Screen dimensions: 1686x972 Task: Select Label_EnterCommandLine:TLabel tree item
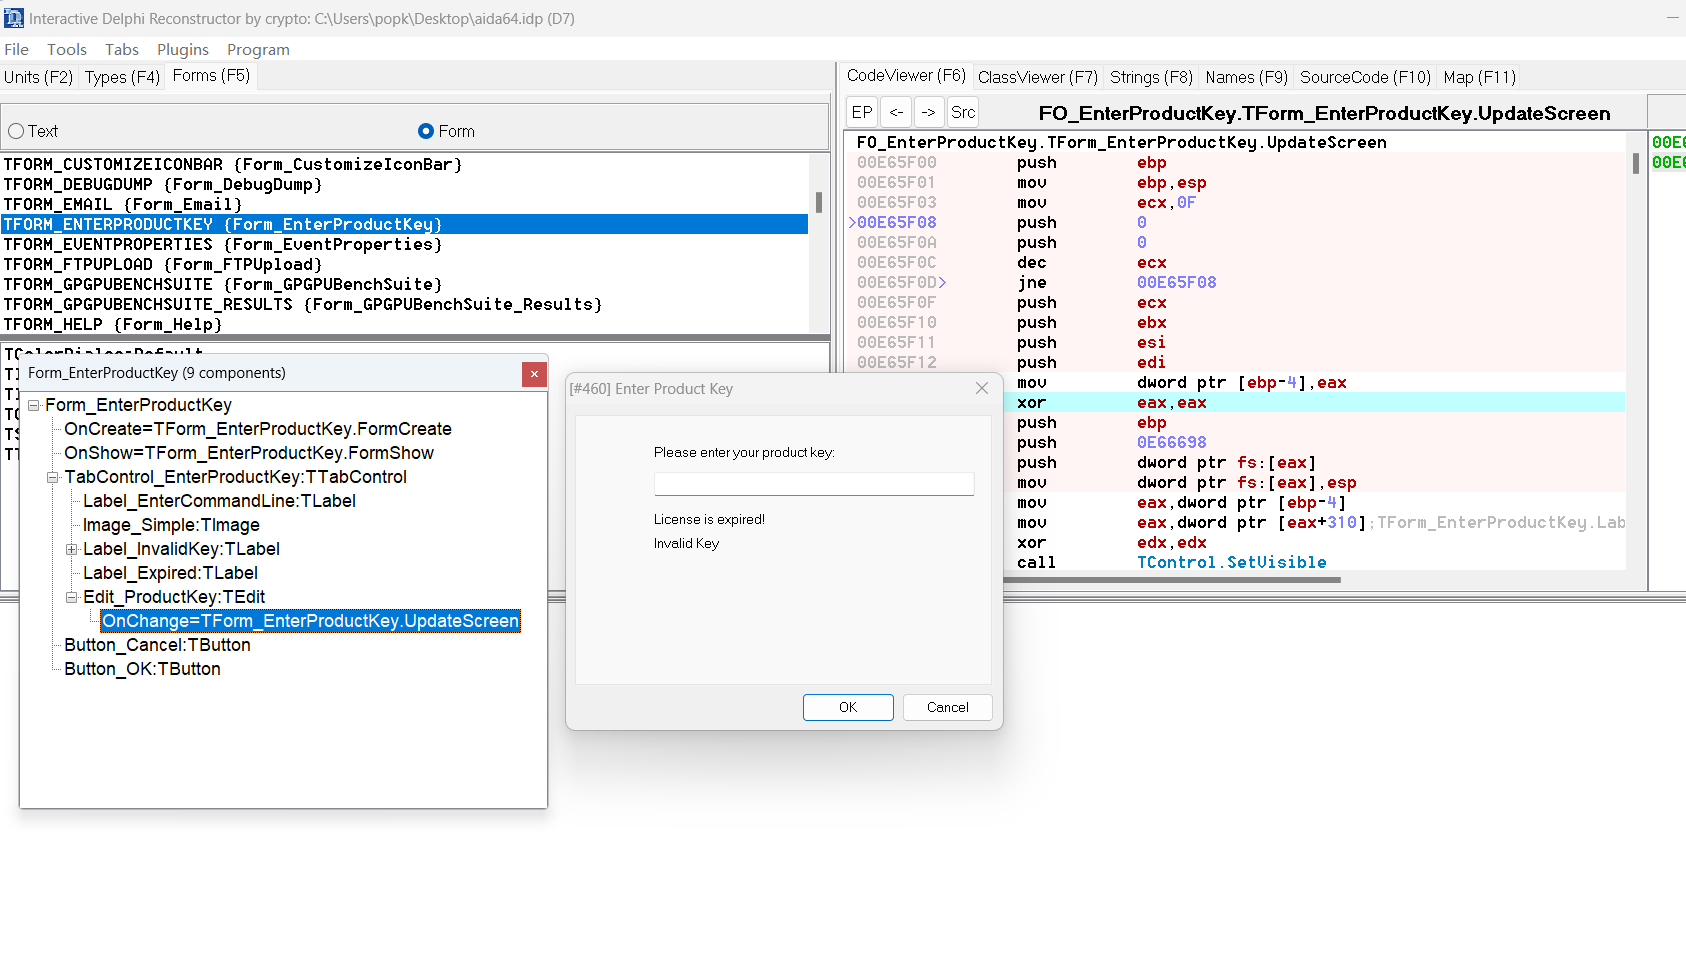pos(219,501)
